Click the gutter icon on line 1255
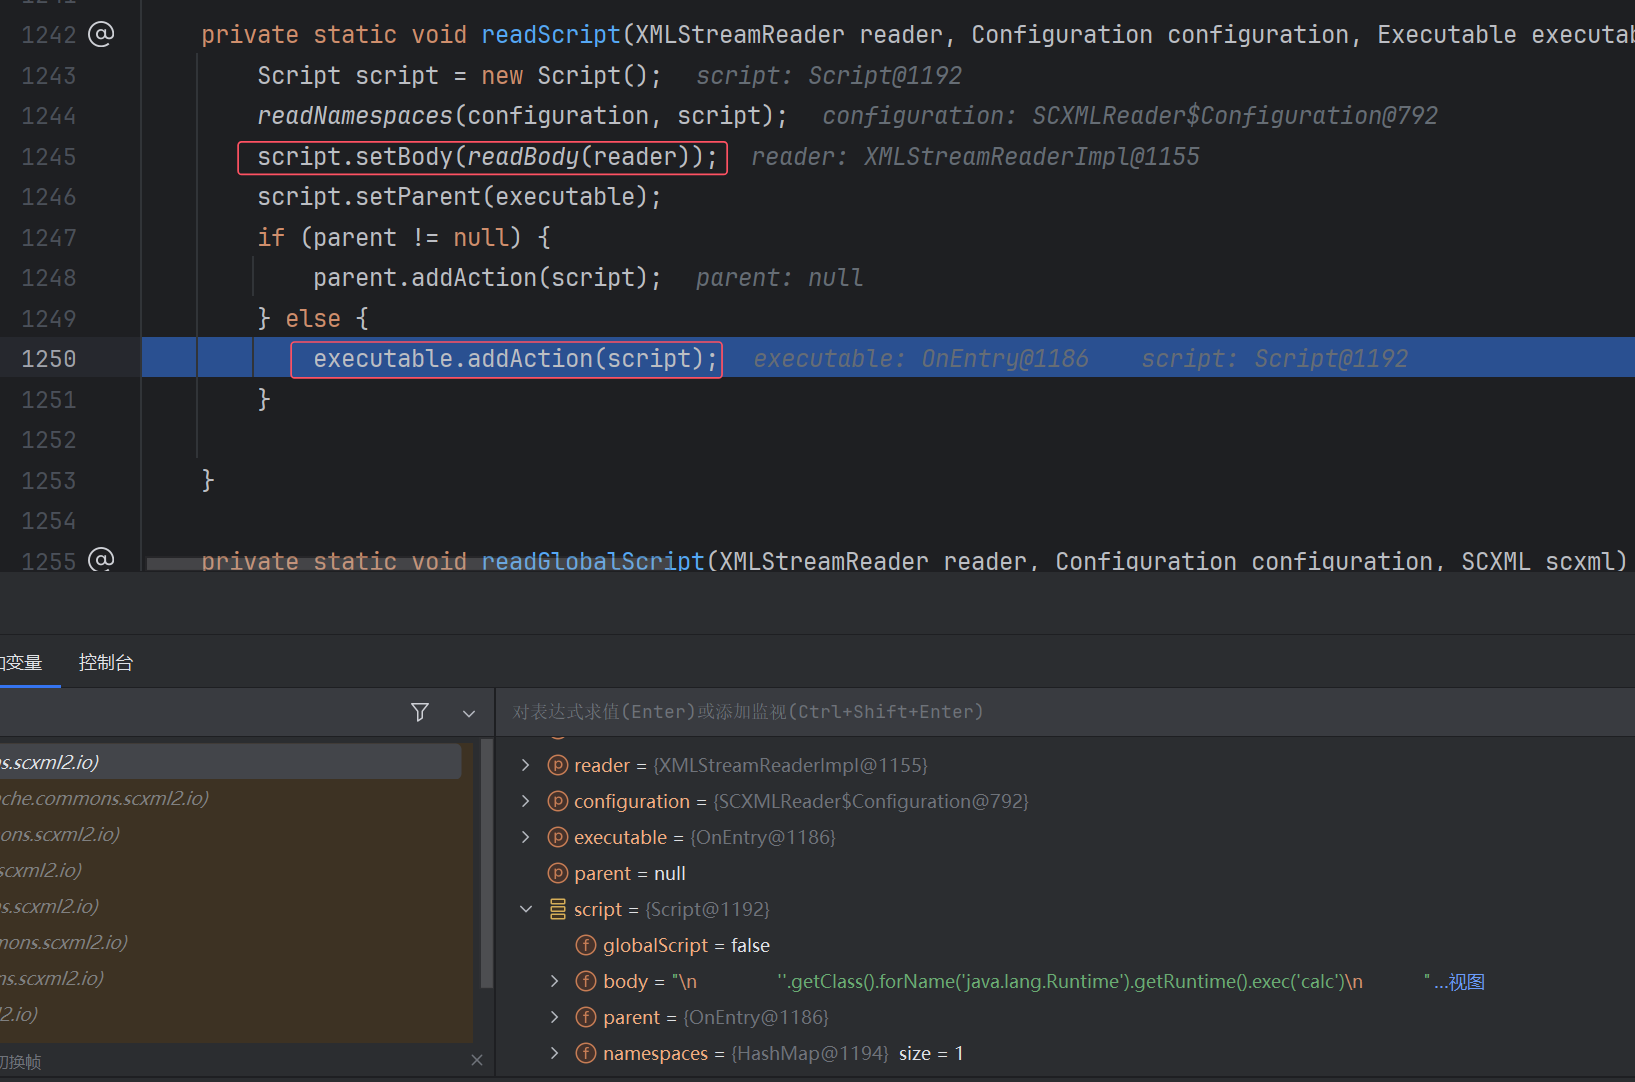Viewport: 1635px width, 1082px height. 101,559
